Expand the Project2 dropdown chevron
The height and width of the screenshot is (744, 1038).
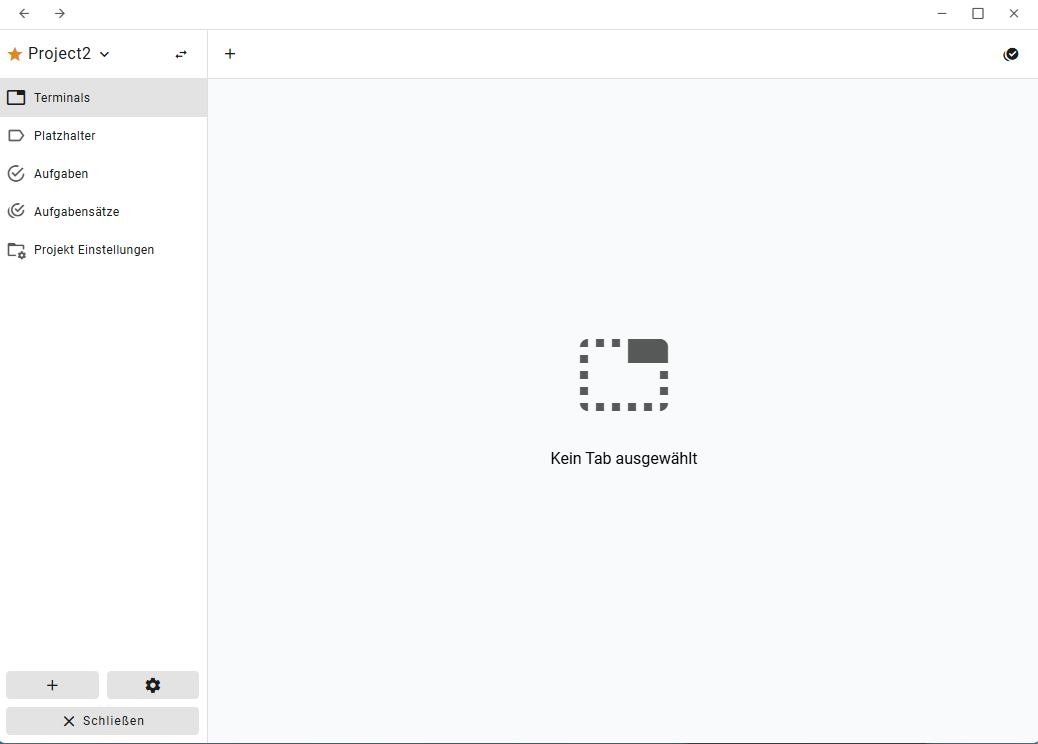tap(105, 54)
